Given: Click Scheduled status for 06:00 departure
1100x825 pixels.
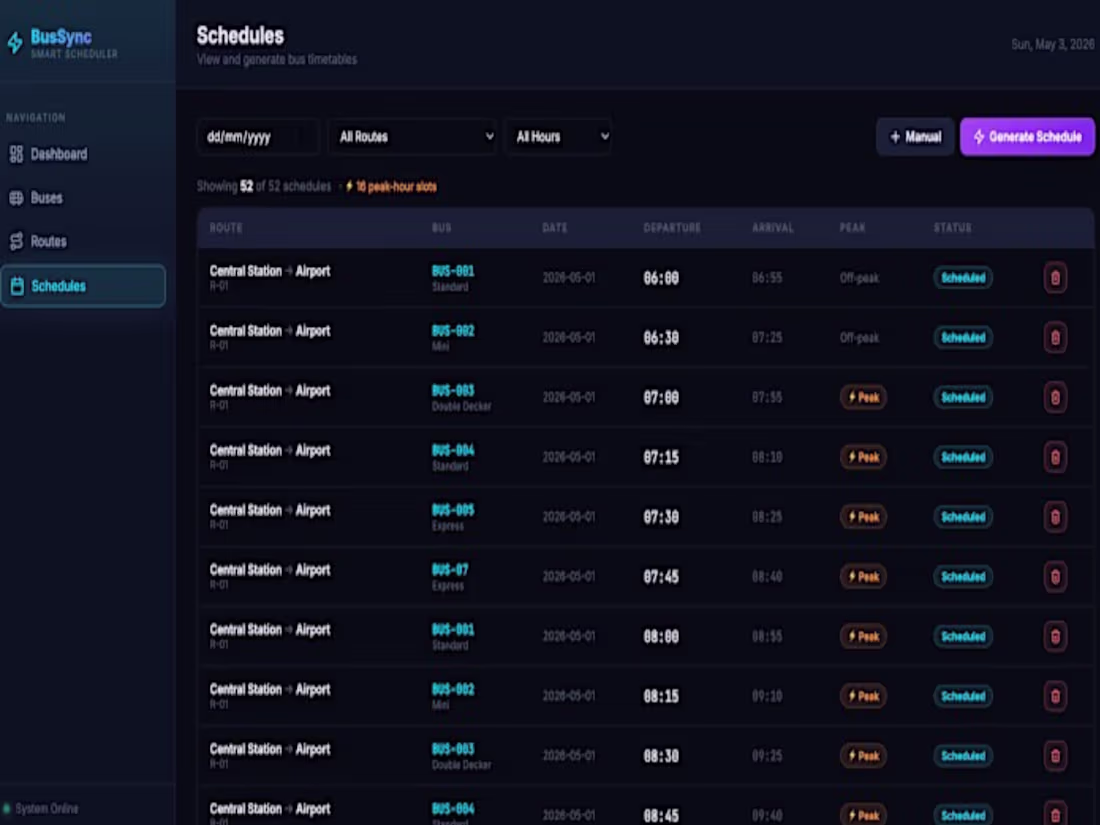Looking at the screenshot, I should (962, 278).
